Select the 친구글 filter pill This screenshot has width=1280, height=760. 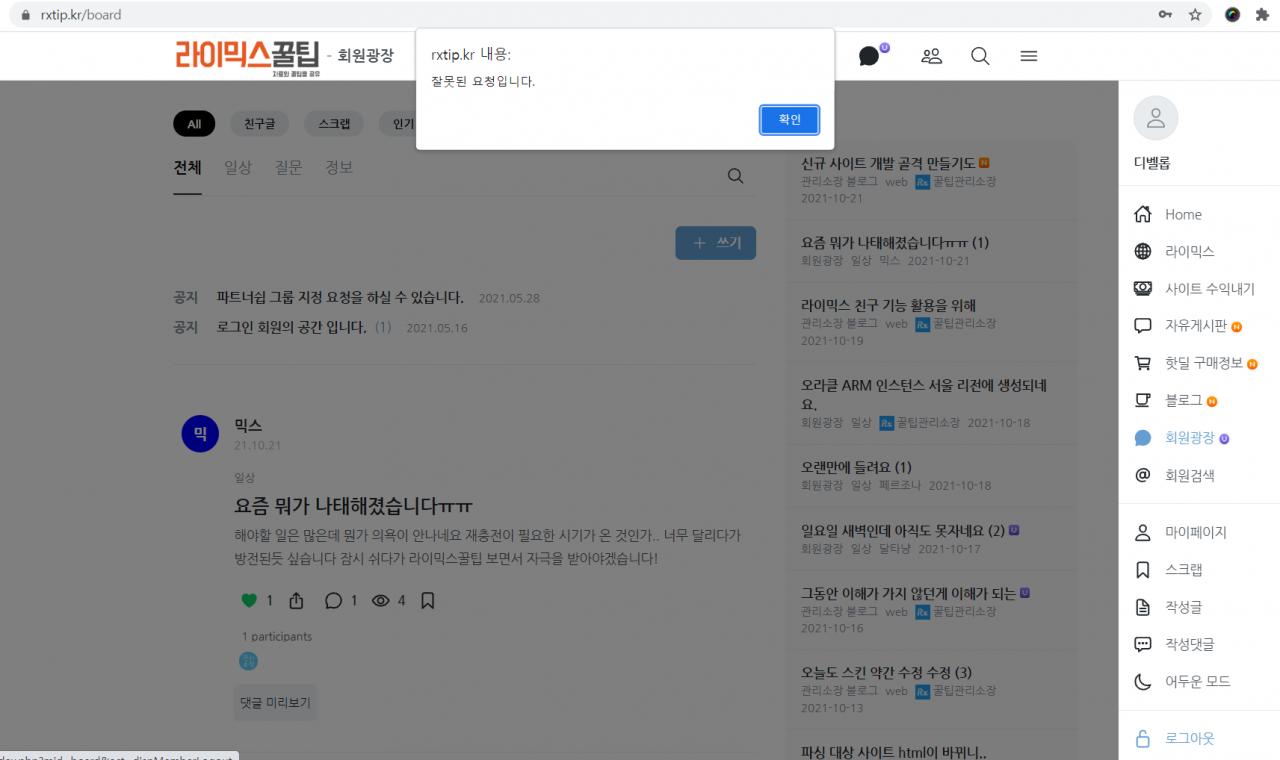(x=259, y=124)
